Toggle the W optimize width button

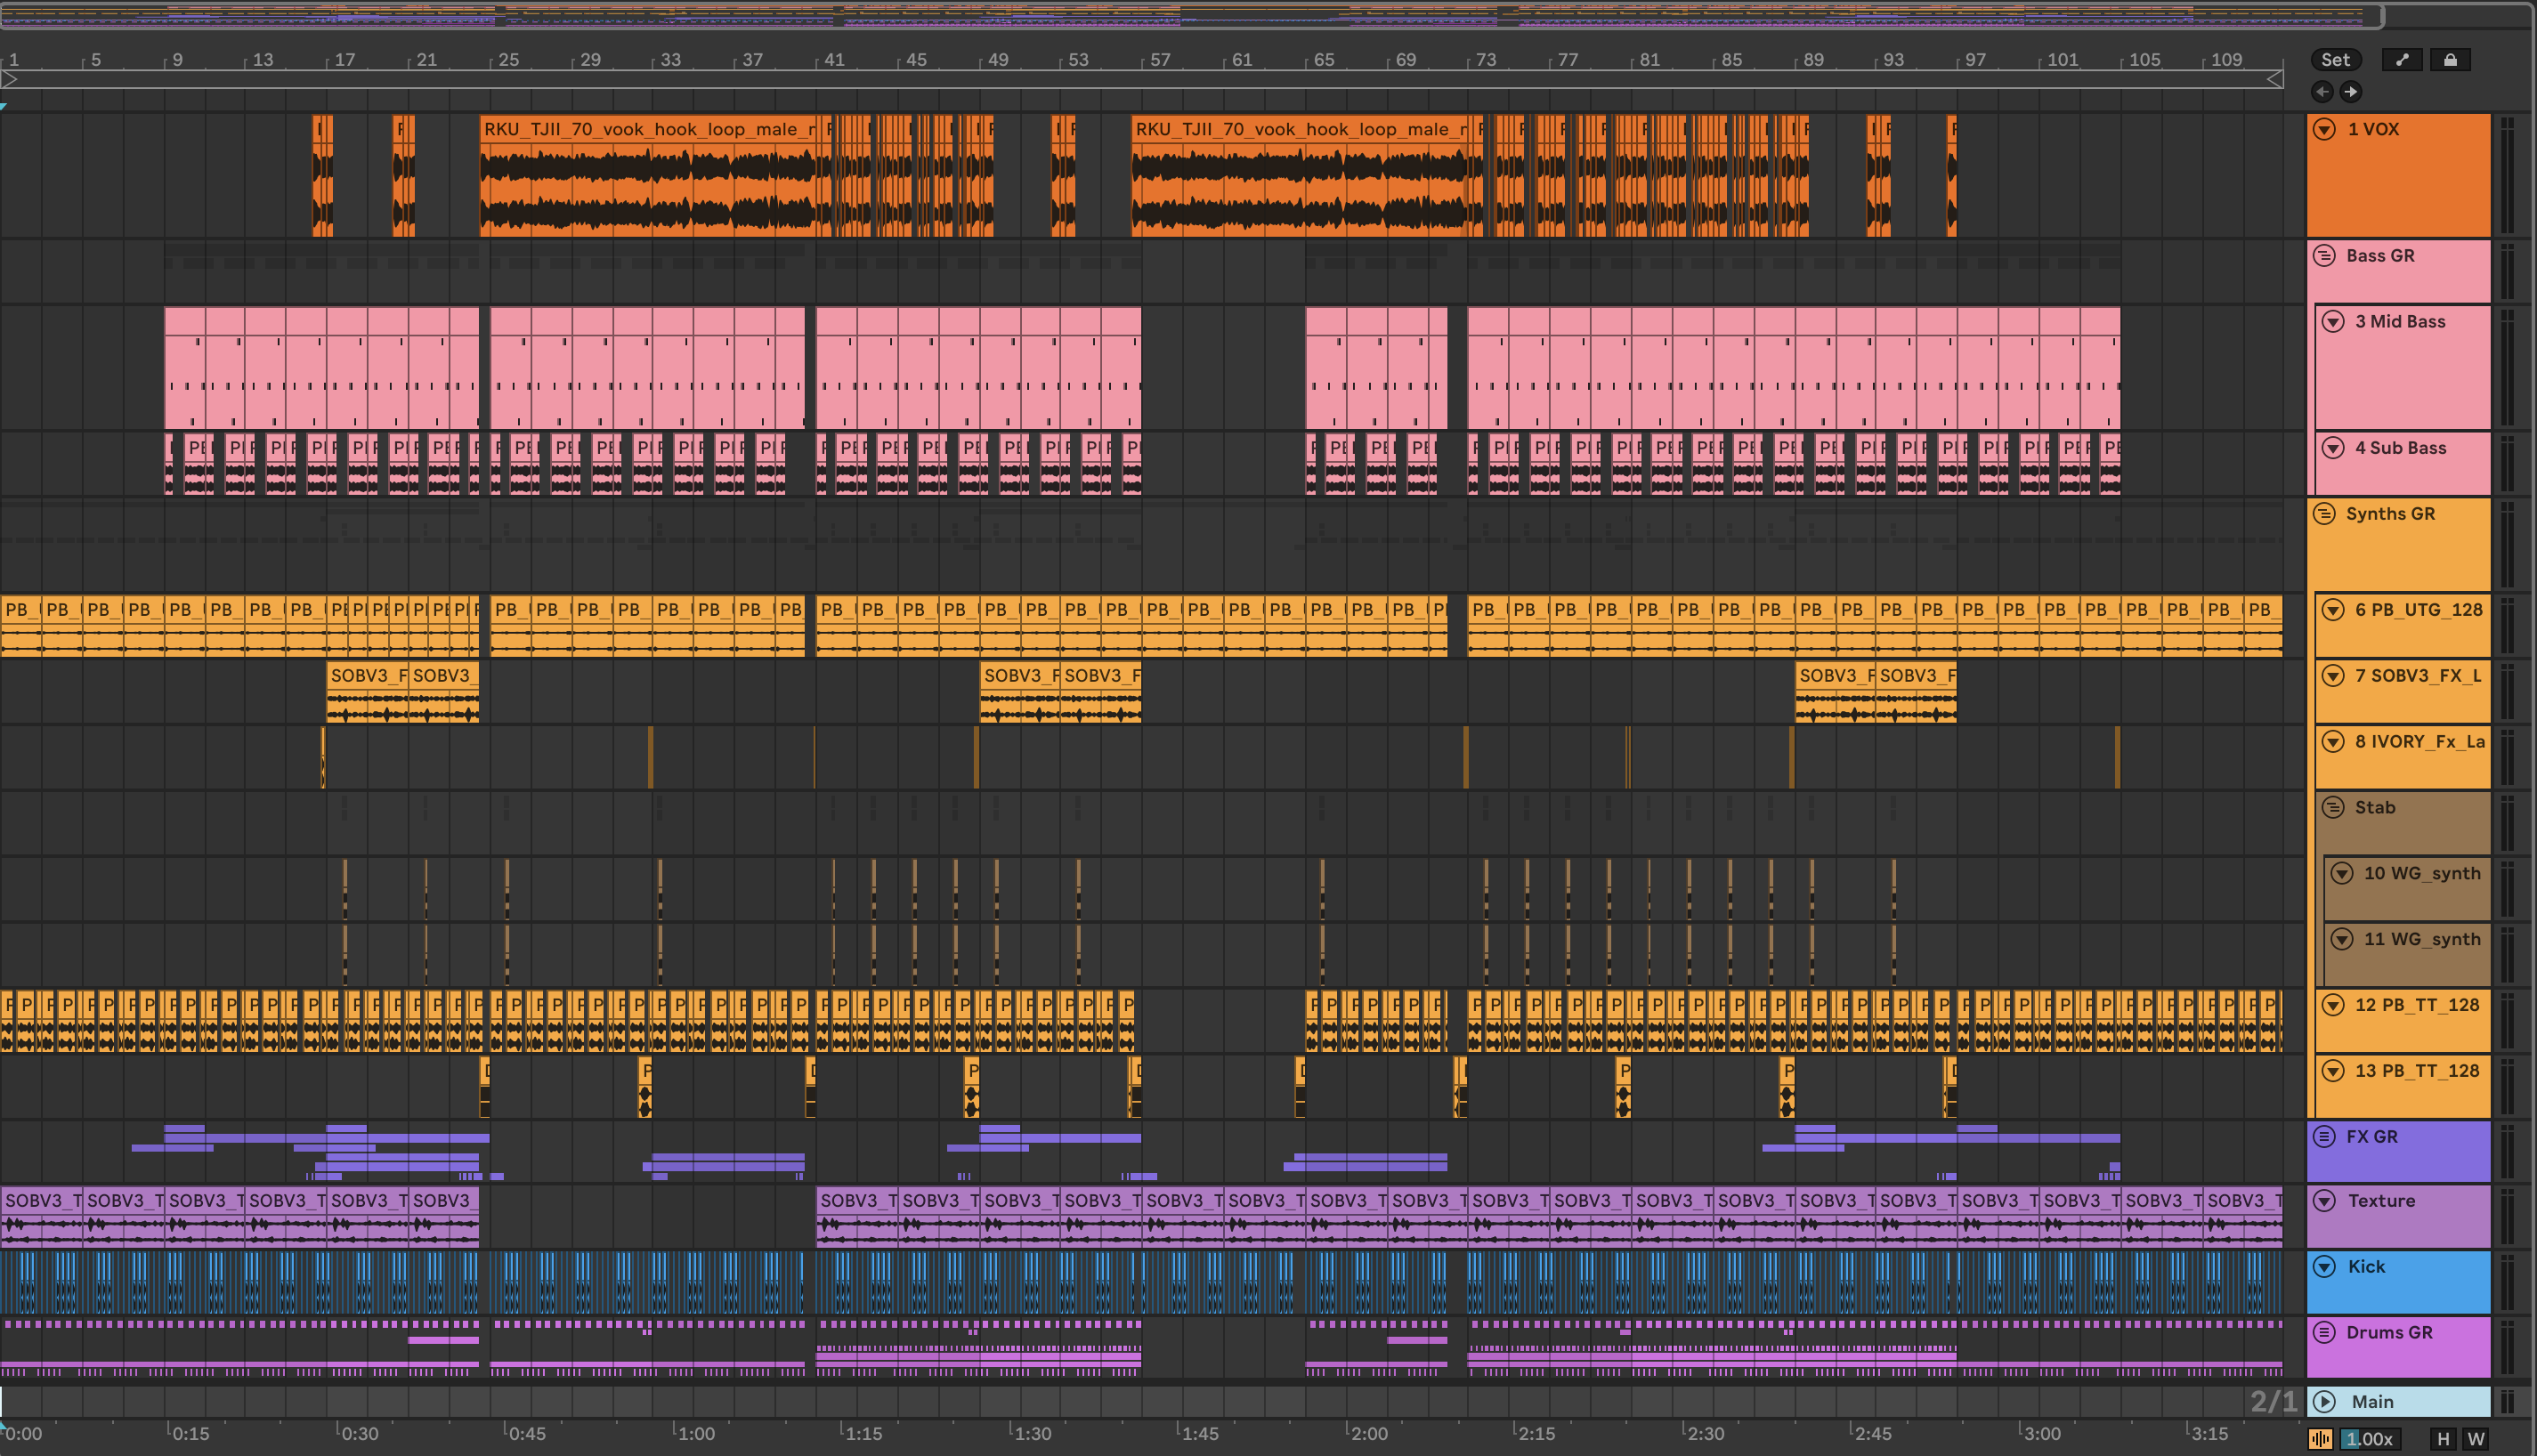pyautogui.click(x=2475, y=1439)
